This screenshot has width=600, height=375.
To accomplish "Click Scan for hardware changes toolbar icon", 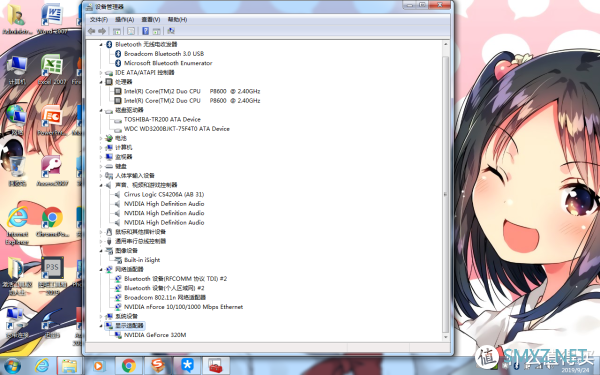I will (171, 31).
